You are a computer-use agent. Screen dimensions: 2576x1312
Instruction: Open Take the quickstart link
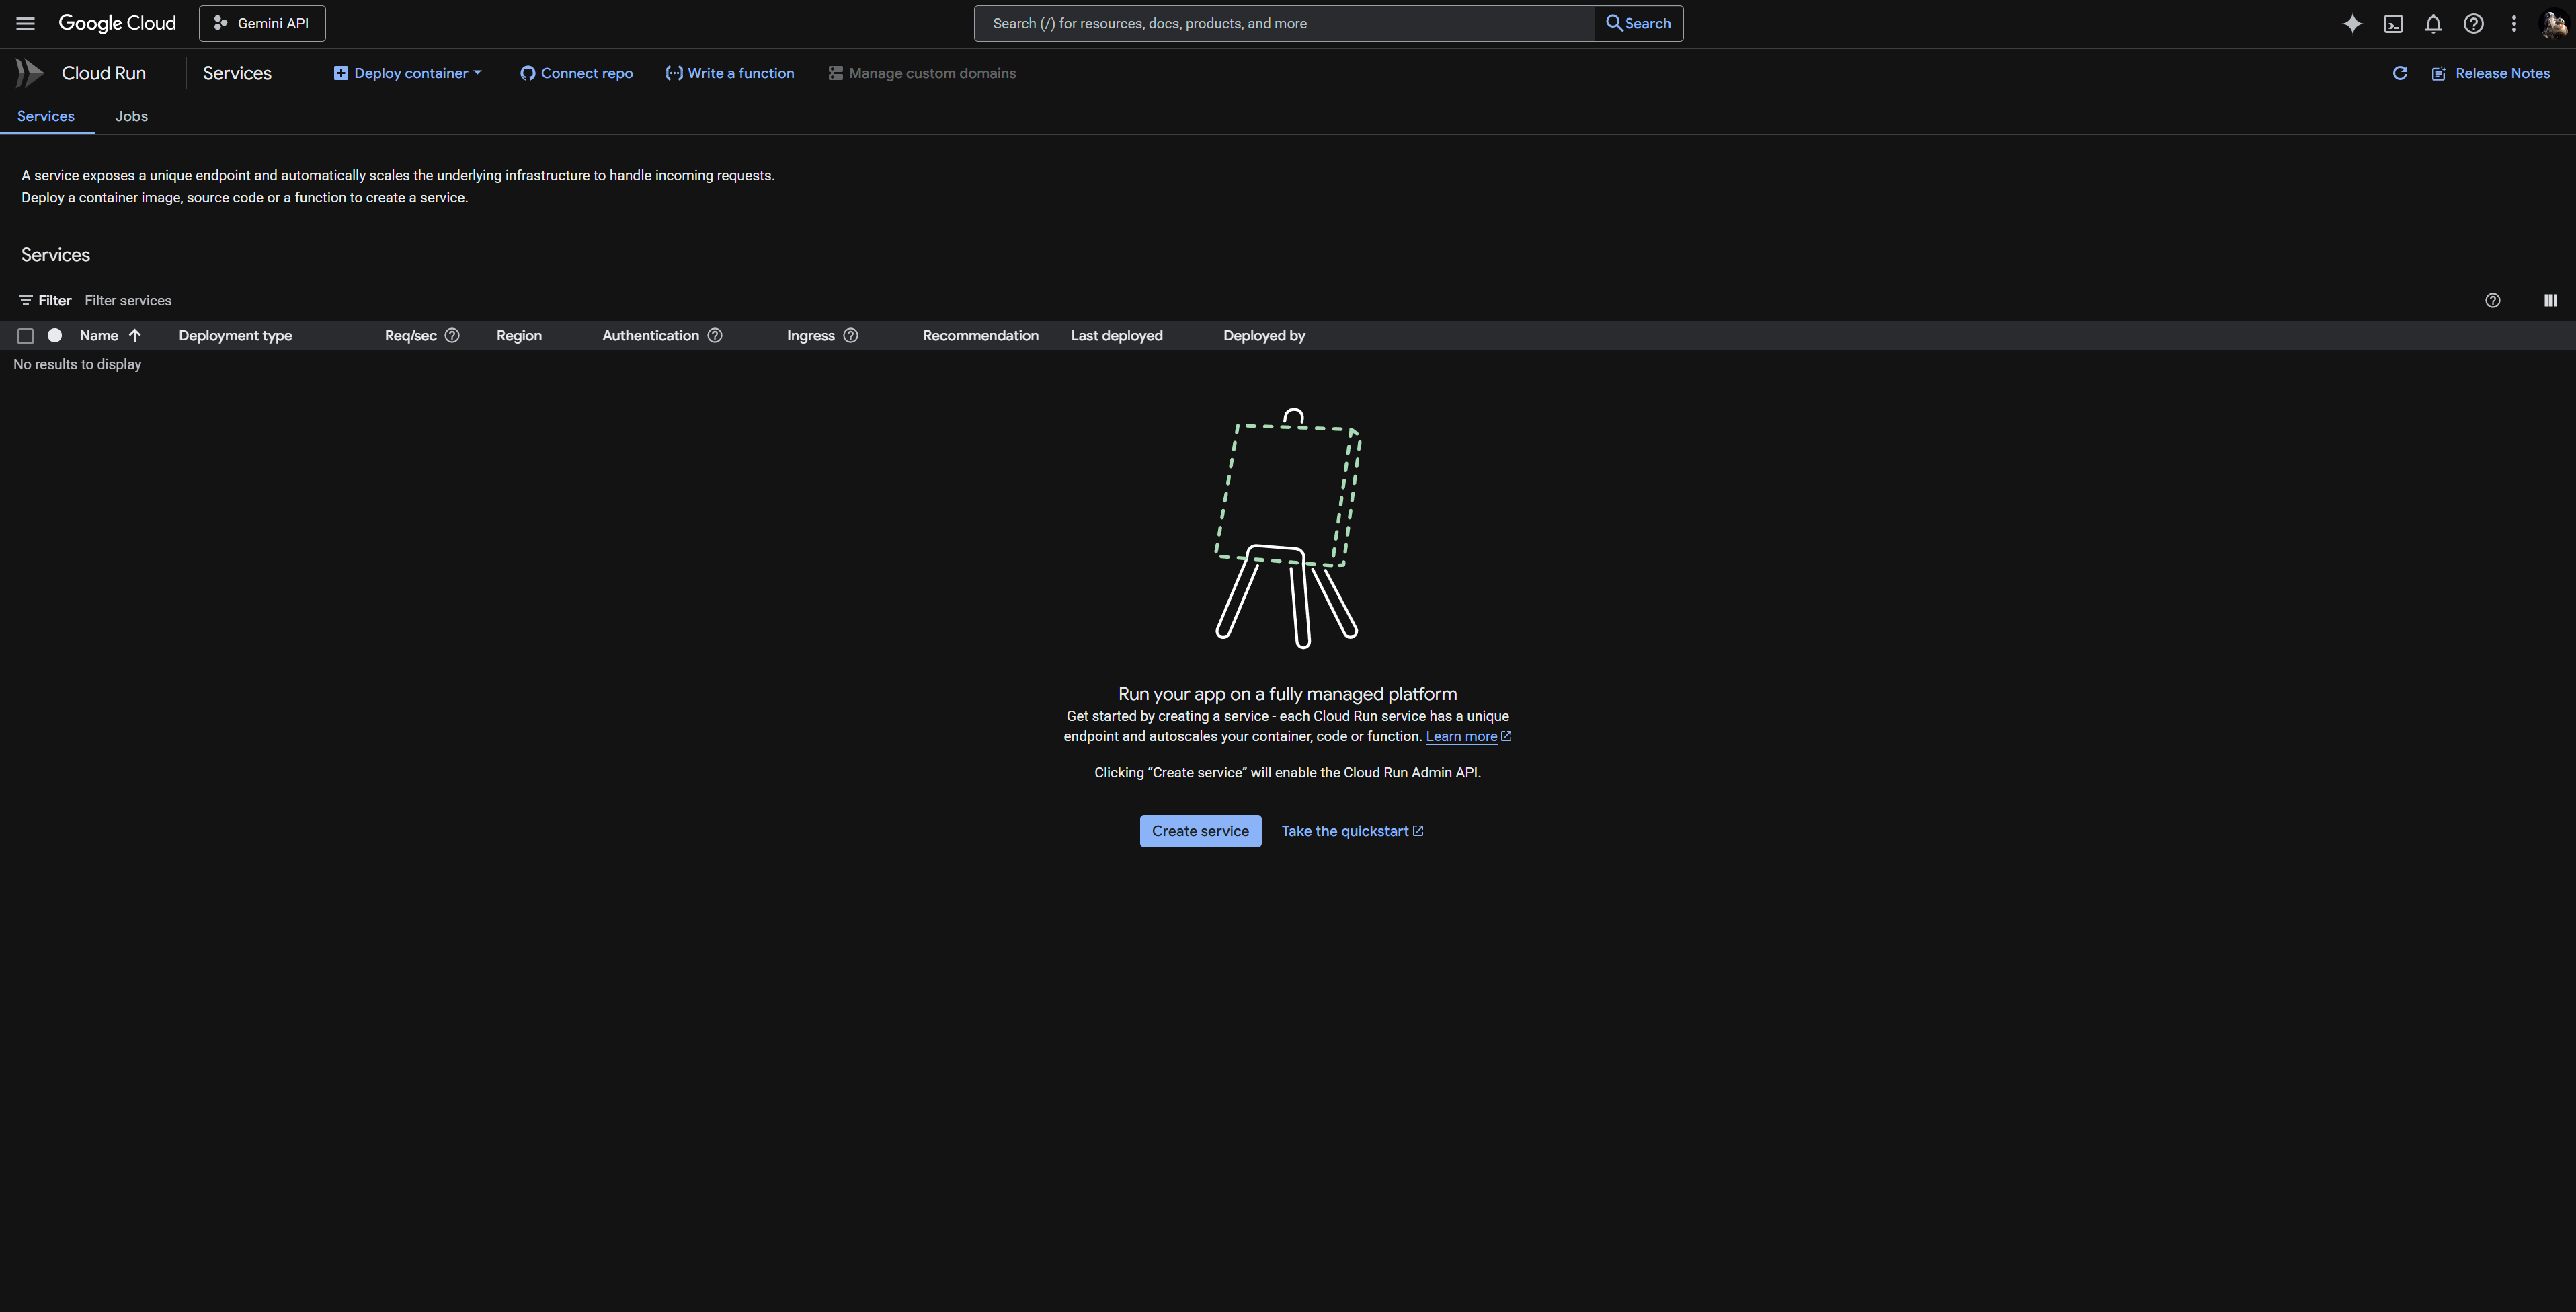pos(1352,831)
